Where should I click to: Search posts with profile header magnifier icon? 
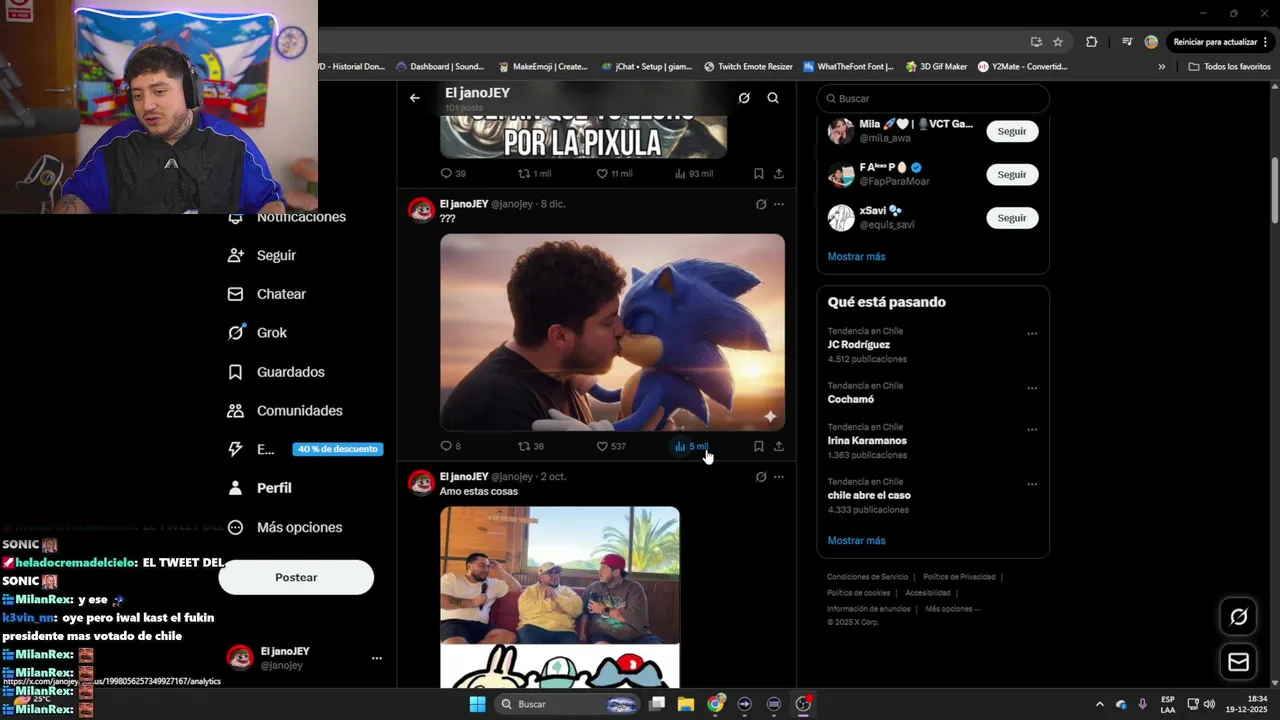tap(773, 98)
